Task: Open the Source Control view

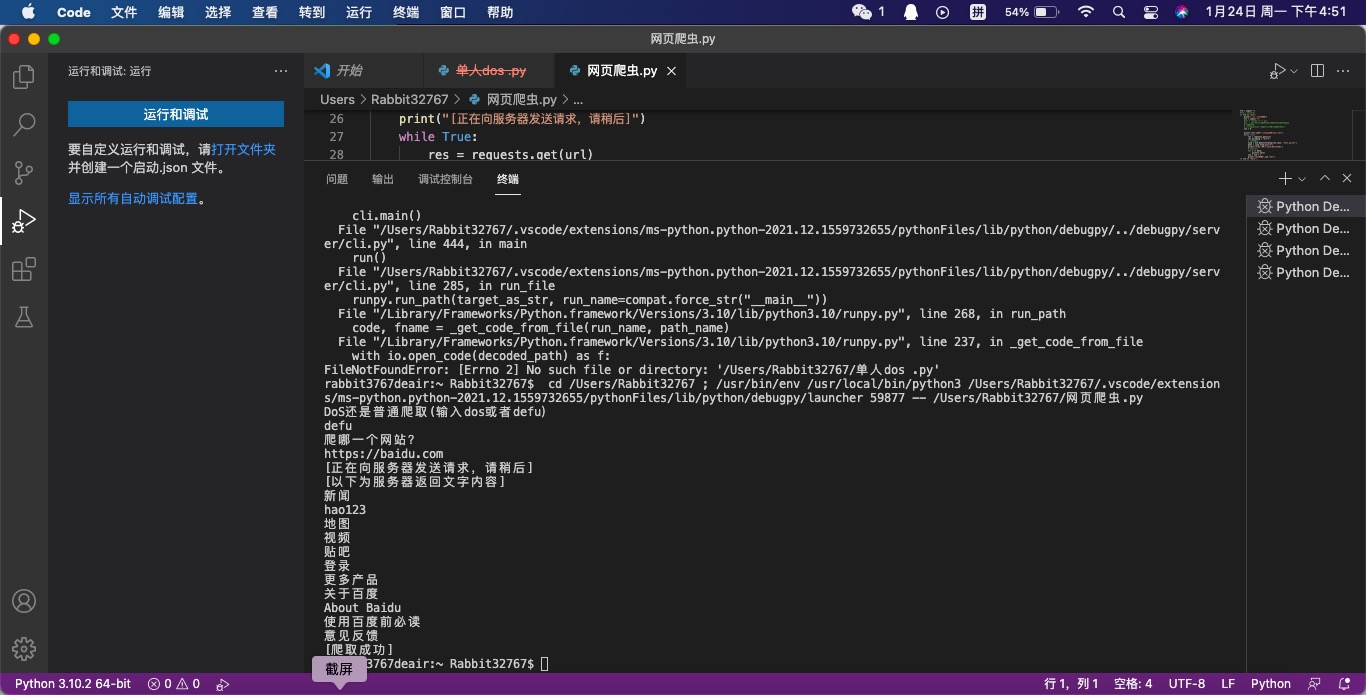Action: click(x=24, y=173)
